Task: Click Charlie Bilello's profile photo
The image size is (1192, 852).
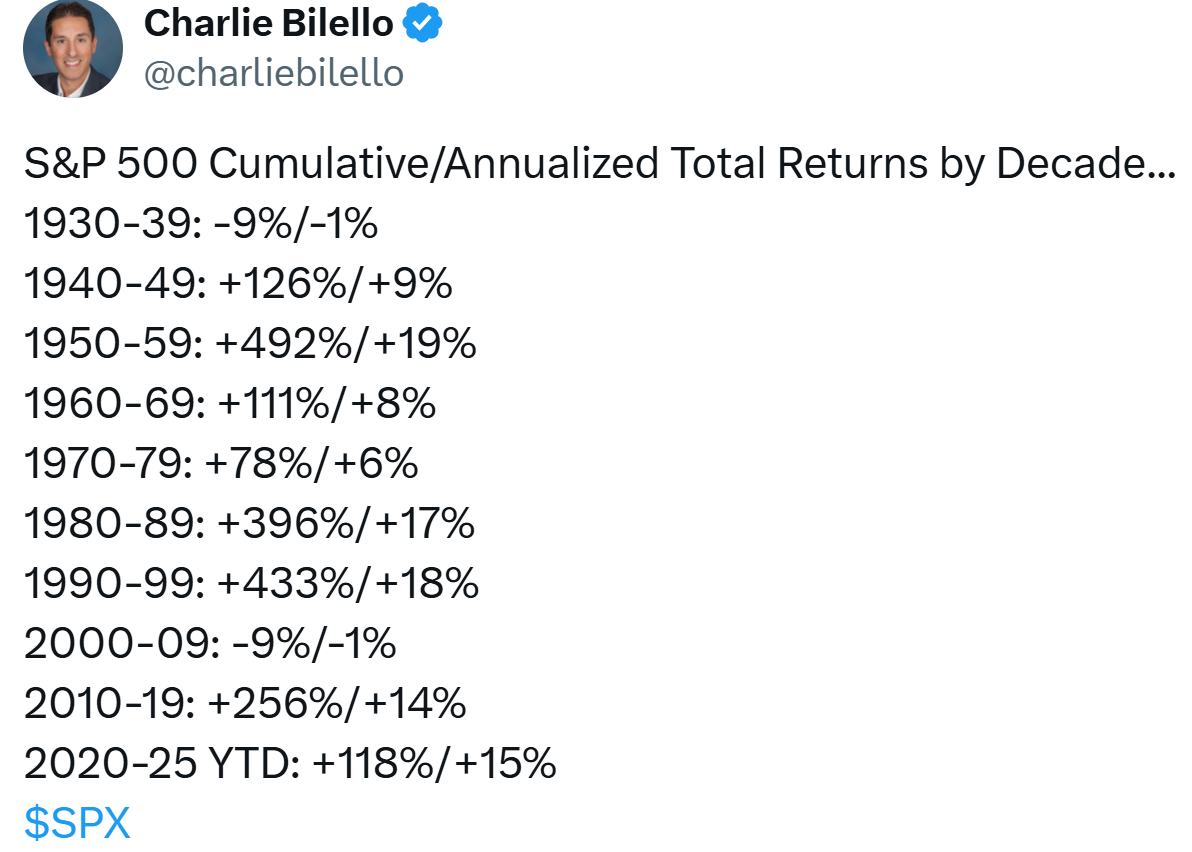Action: tap(72, 48)
